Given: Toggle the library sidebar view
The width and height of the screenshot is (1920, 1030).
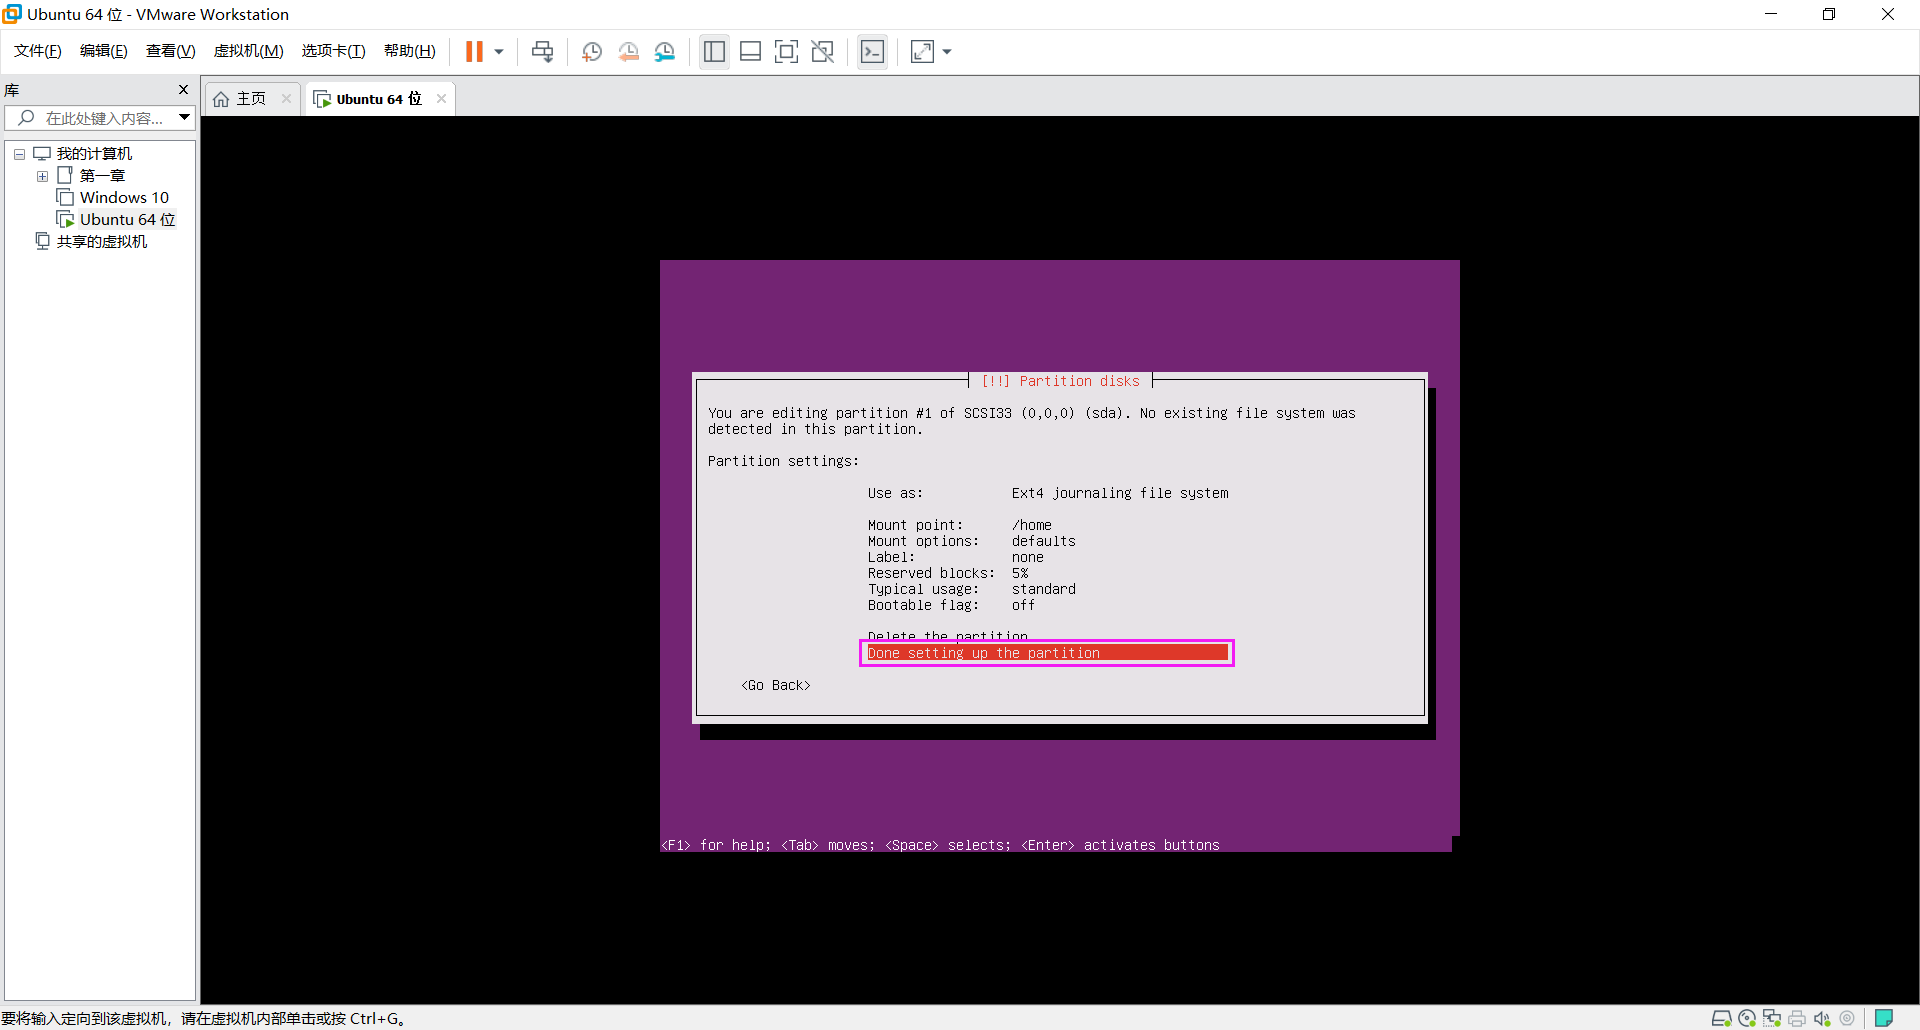Looking at the screenshot, I should (x=714, y=52).
